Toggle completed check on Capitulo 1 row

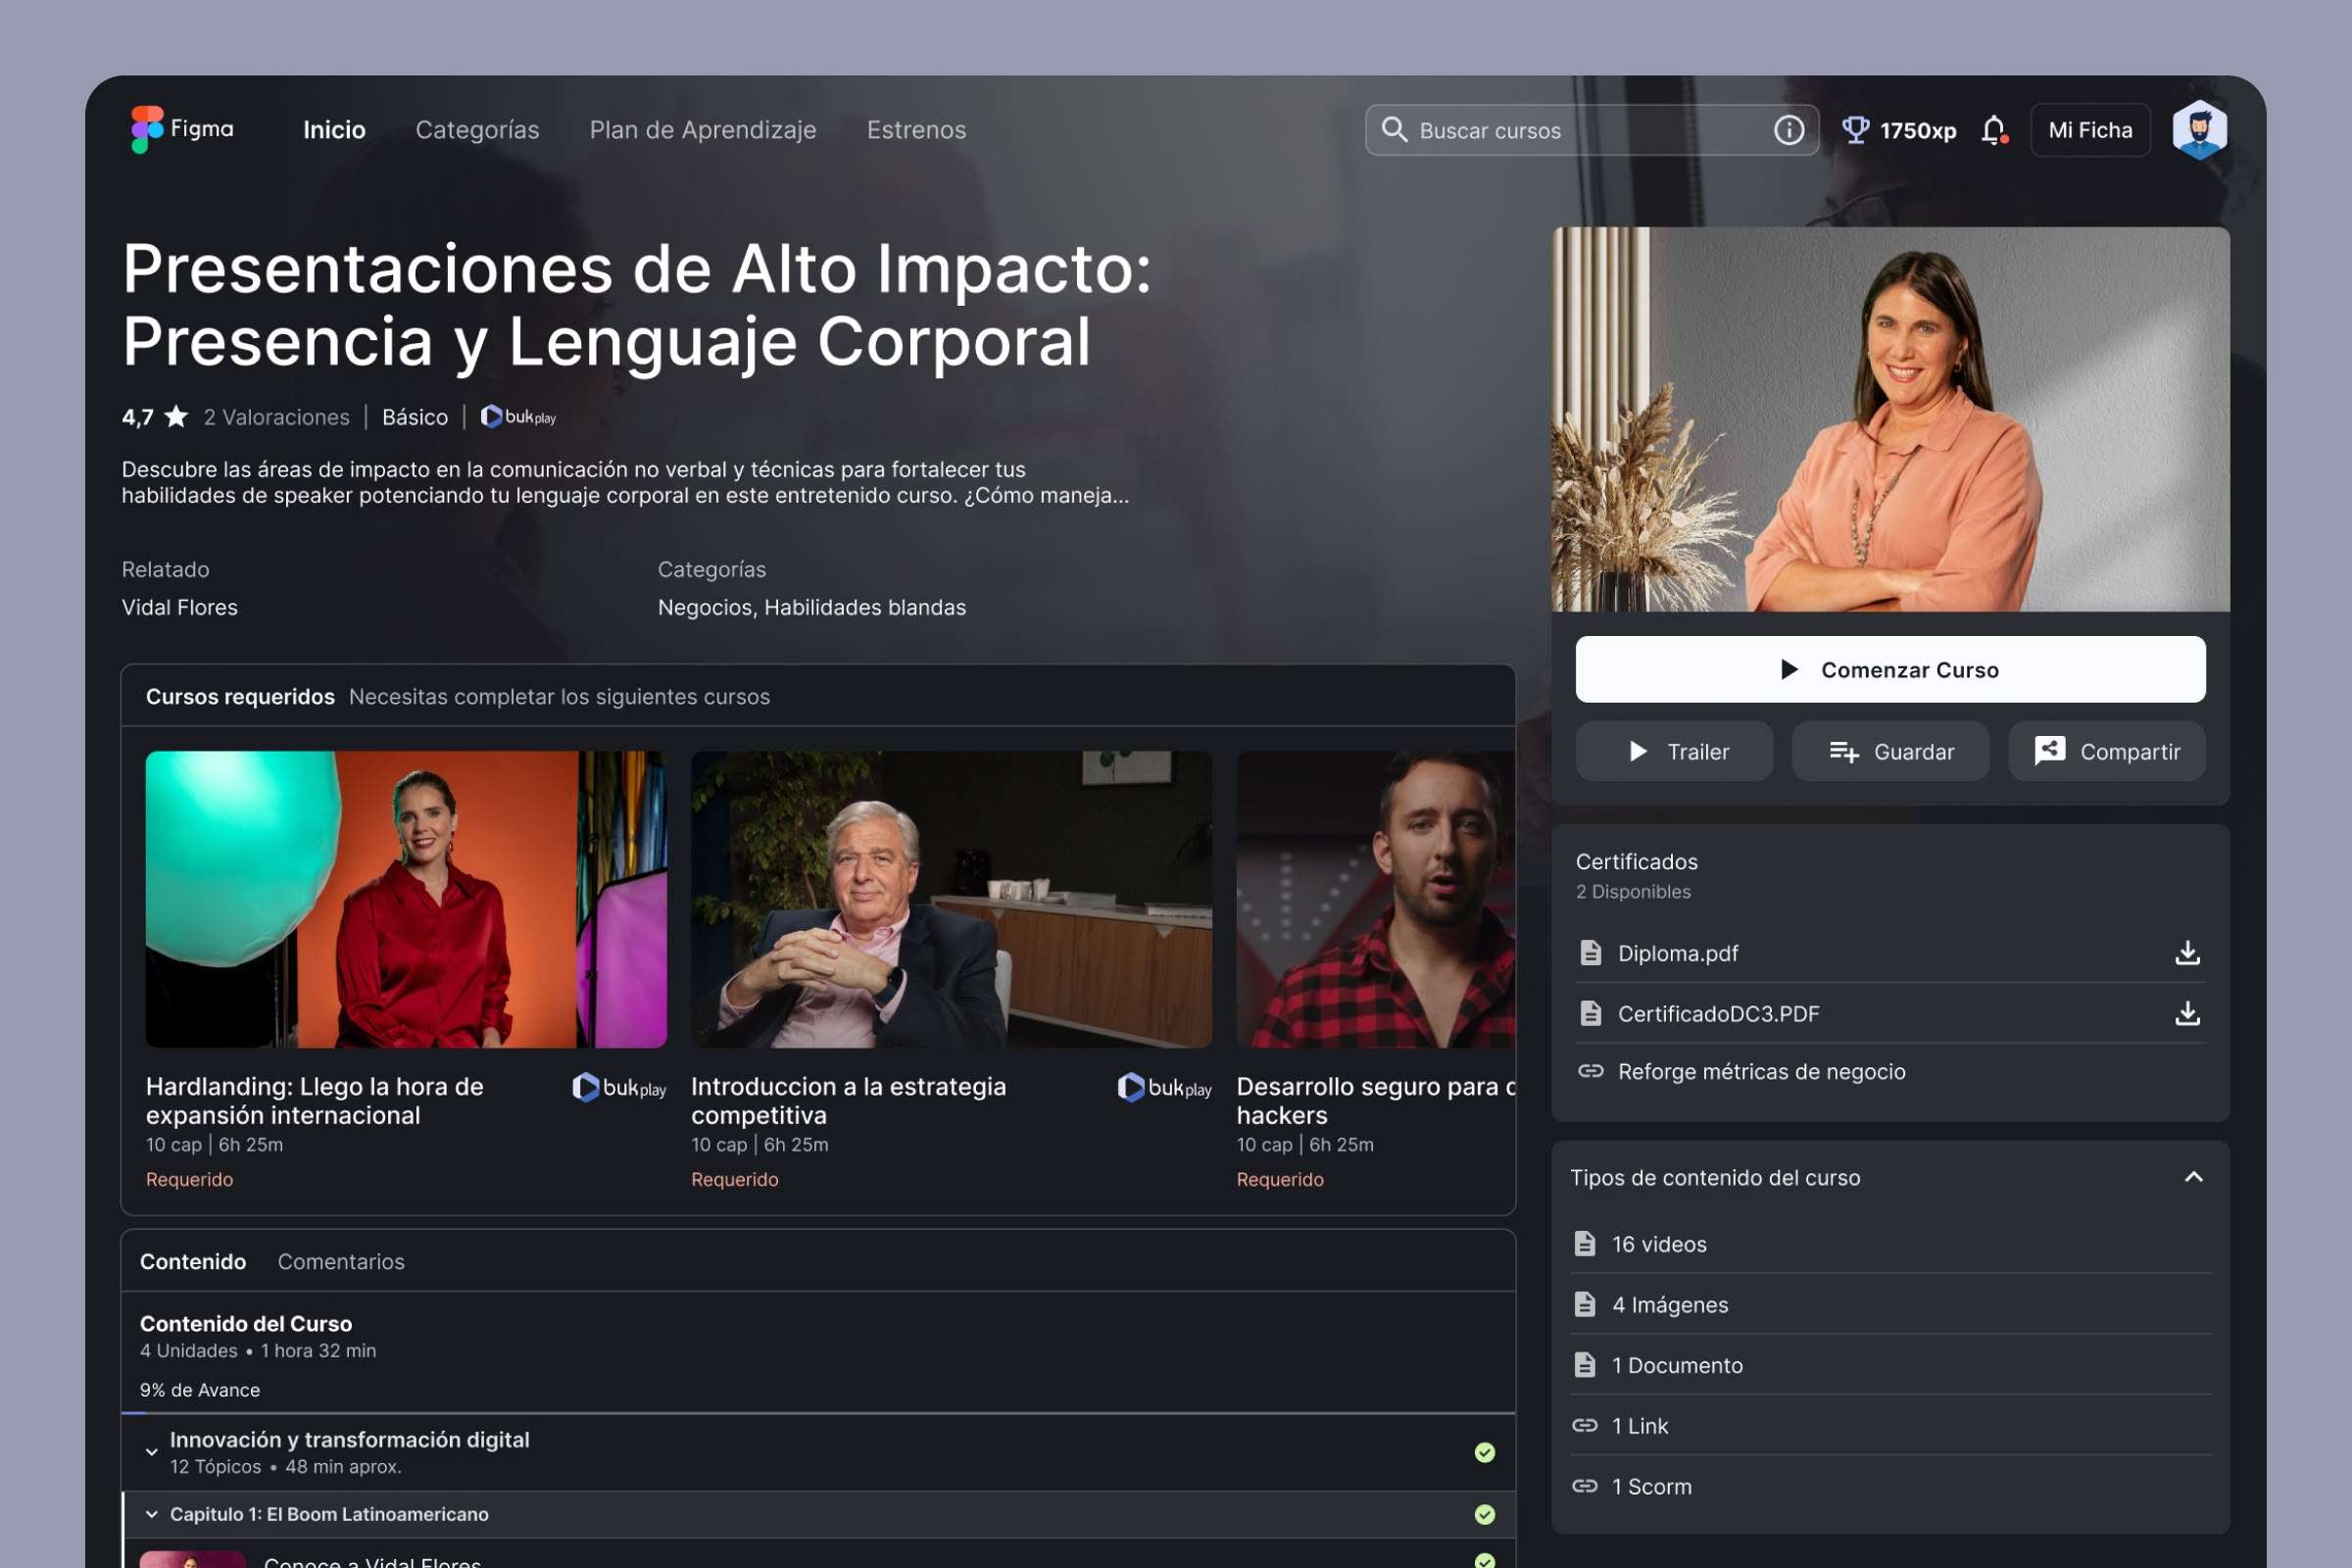point(1484,1514)
